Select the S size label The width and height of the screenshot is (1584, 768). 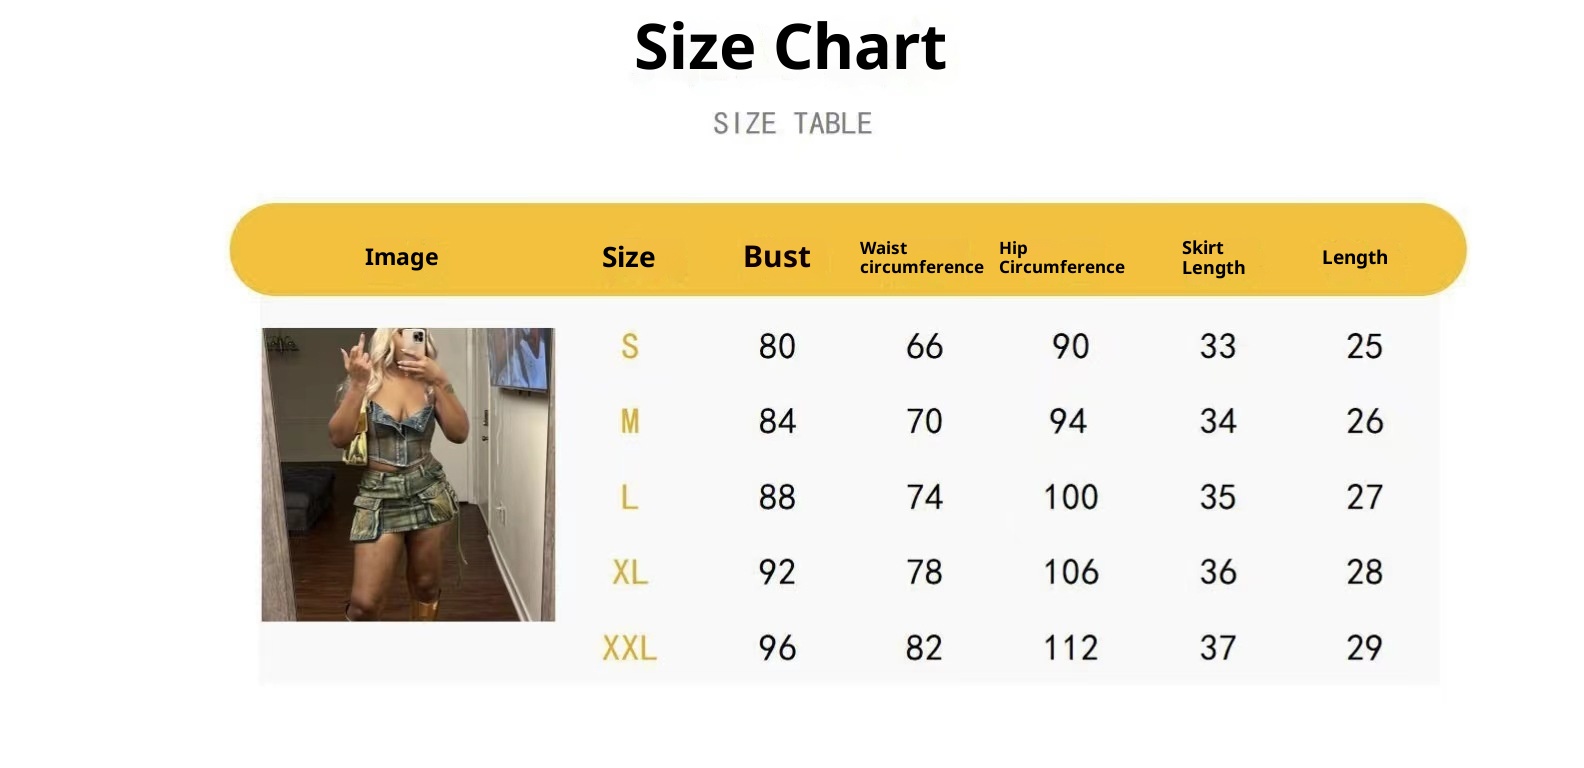[629, 347]
